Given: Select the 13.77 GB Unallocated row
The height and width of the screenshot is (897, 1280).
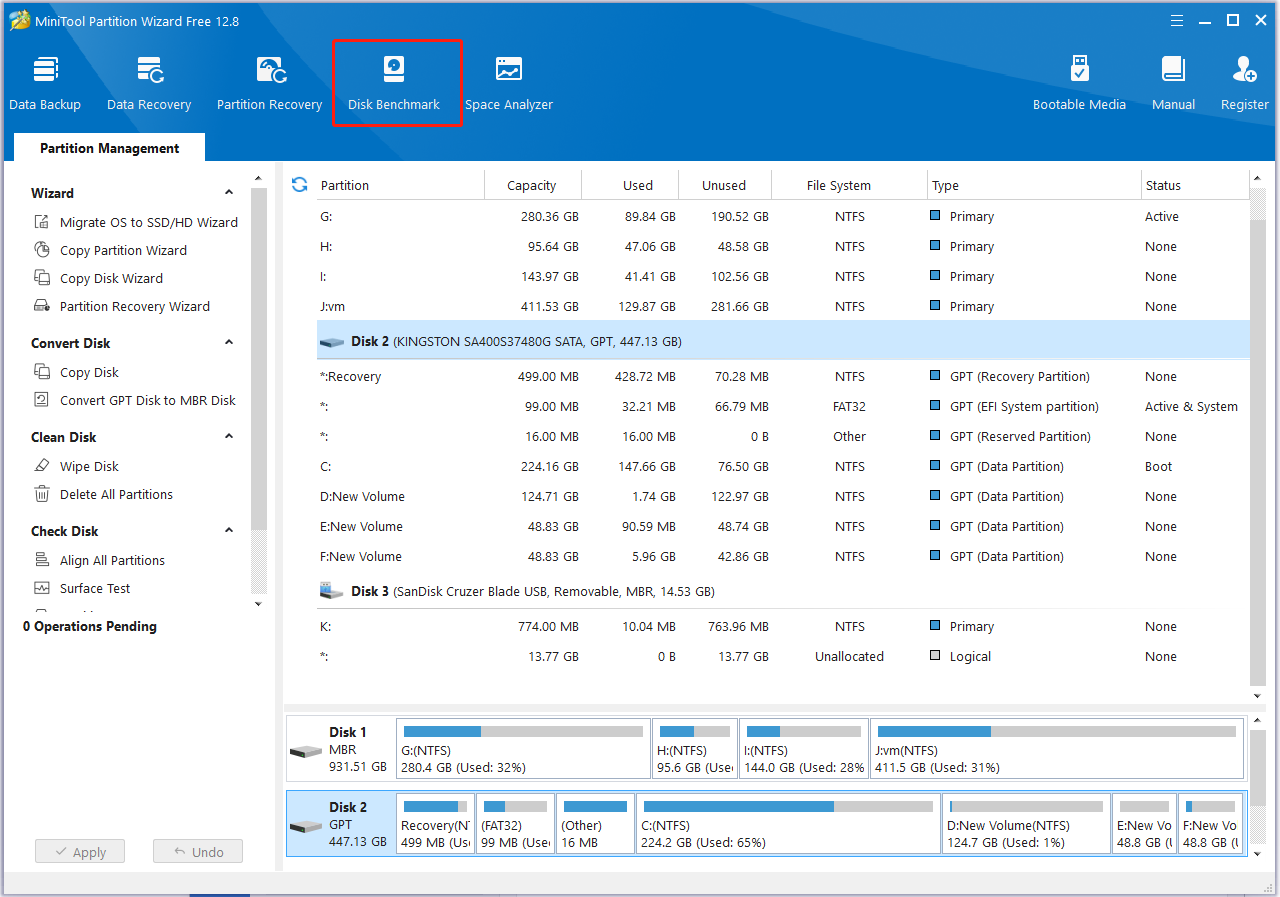Looking at the screenshot, I should point(783,656).
